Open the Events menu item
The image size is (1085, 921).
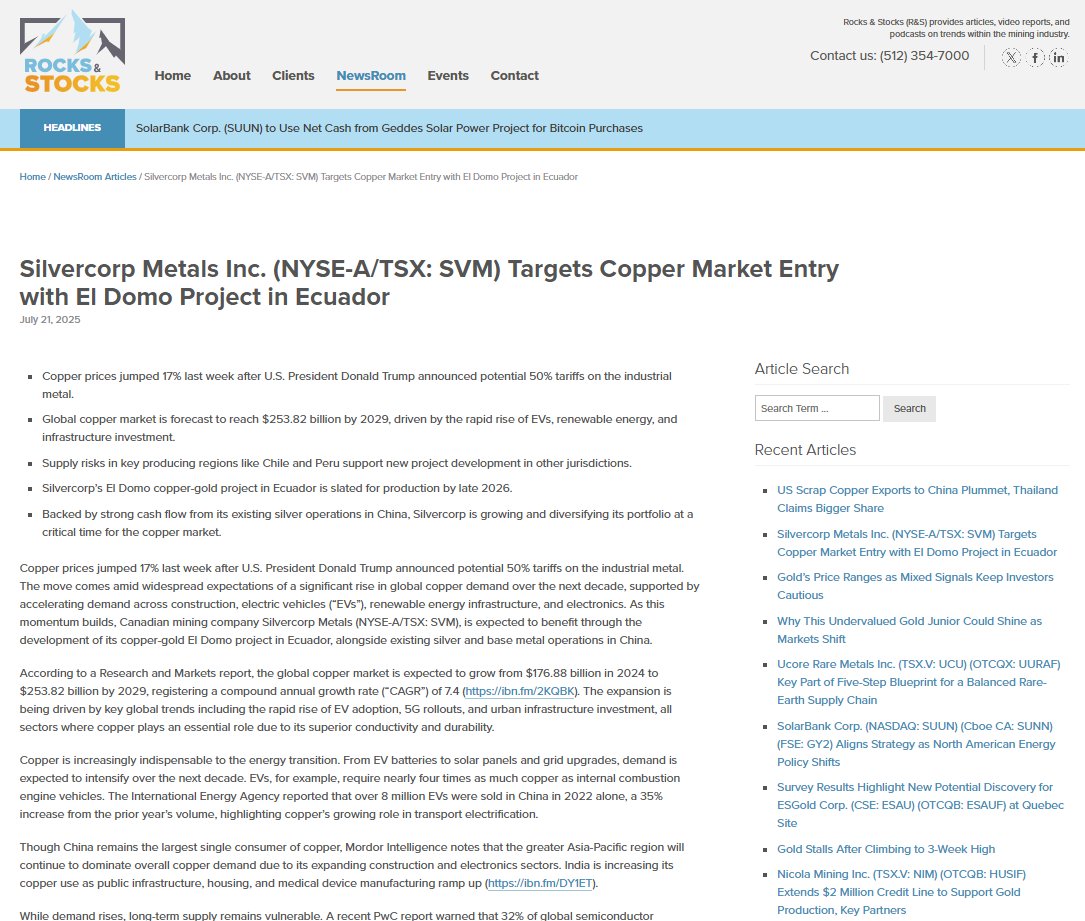coord(448,75)
